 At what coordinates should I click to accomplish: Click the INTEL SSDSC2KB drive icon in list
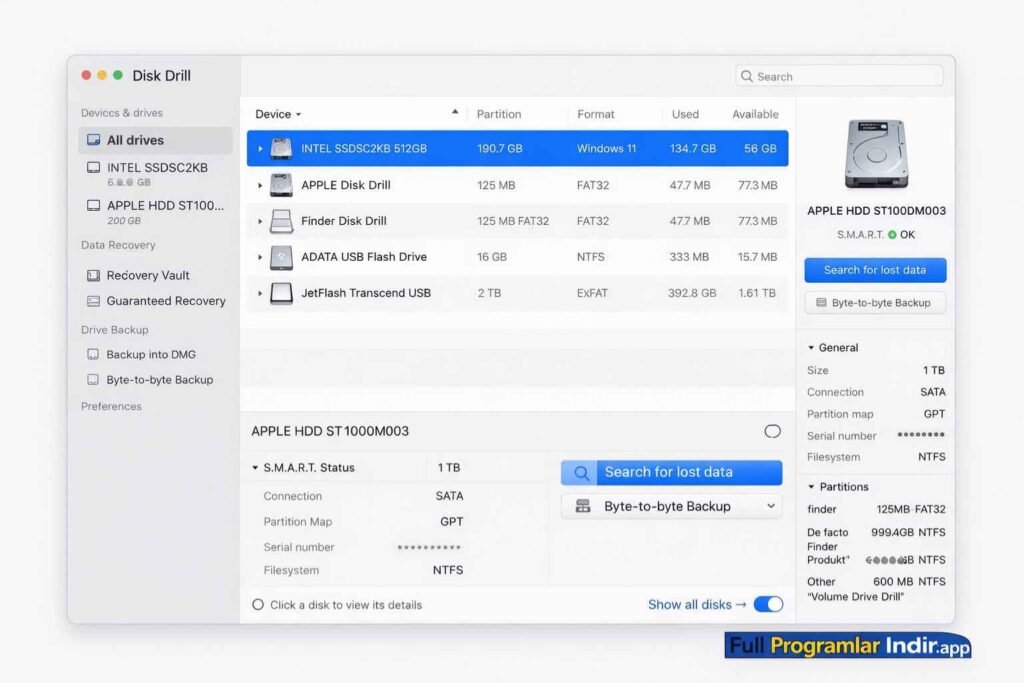(281, 148)
